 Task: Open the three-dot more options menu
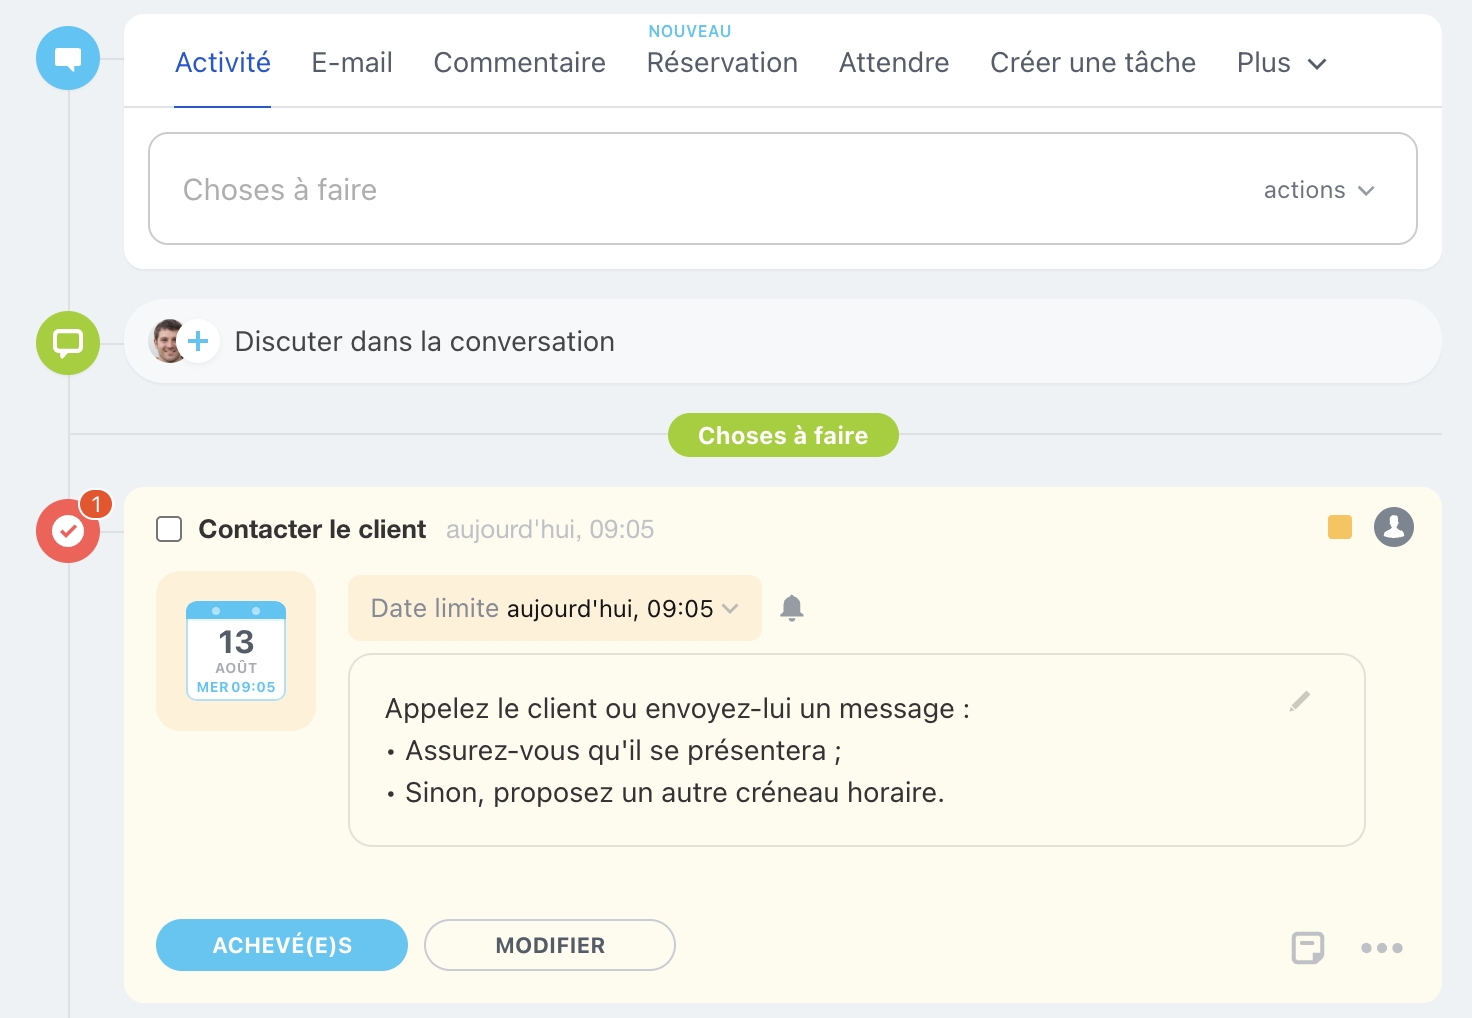tap(1381, 948)
